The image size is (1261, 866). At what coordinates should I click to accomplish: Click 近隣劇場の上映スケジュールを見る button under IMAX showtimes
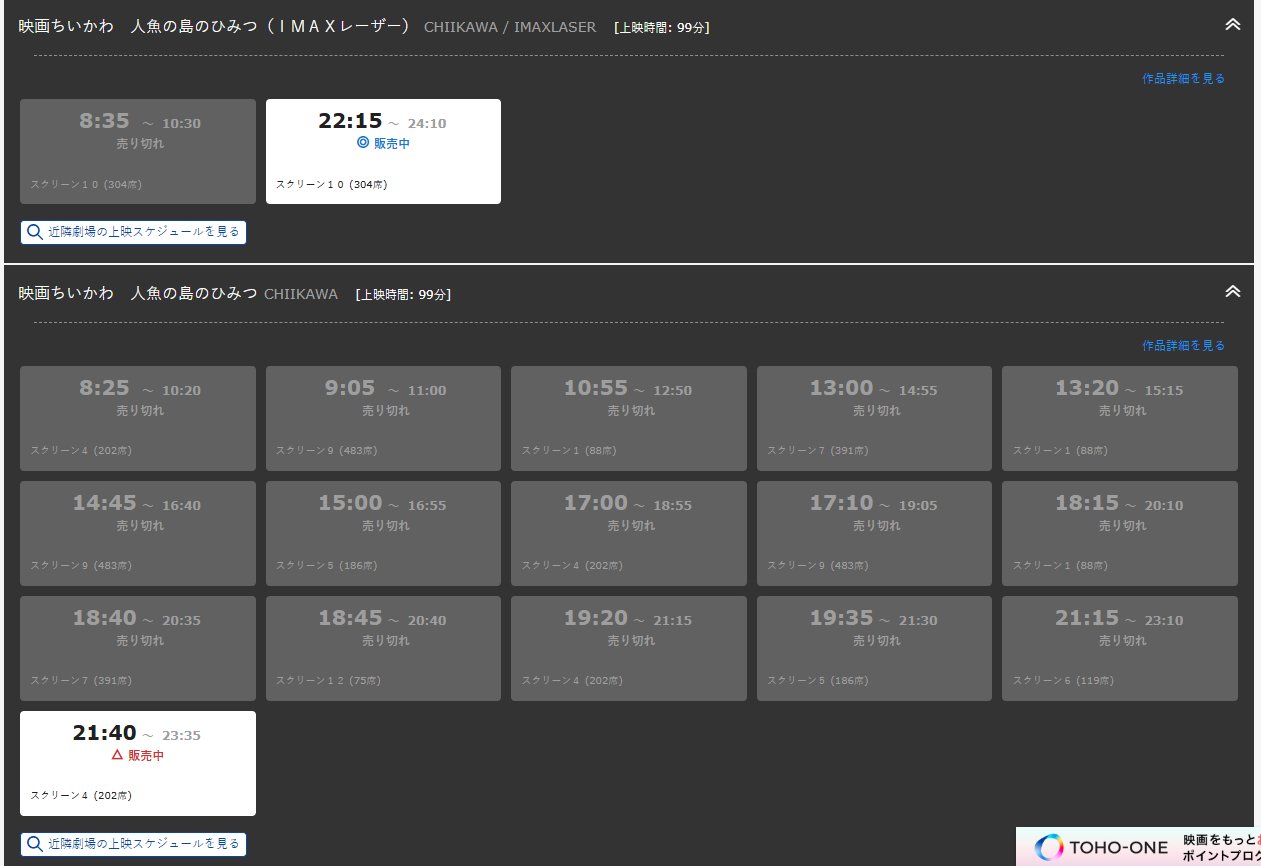click(x=133, y=232)
